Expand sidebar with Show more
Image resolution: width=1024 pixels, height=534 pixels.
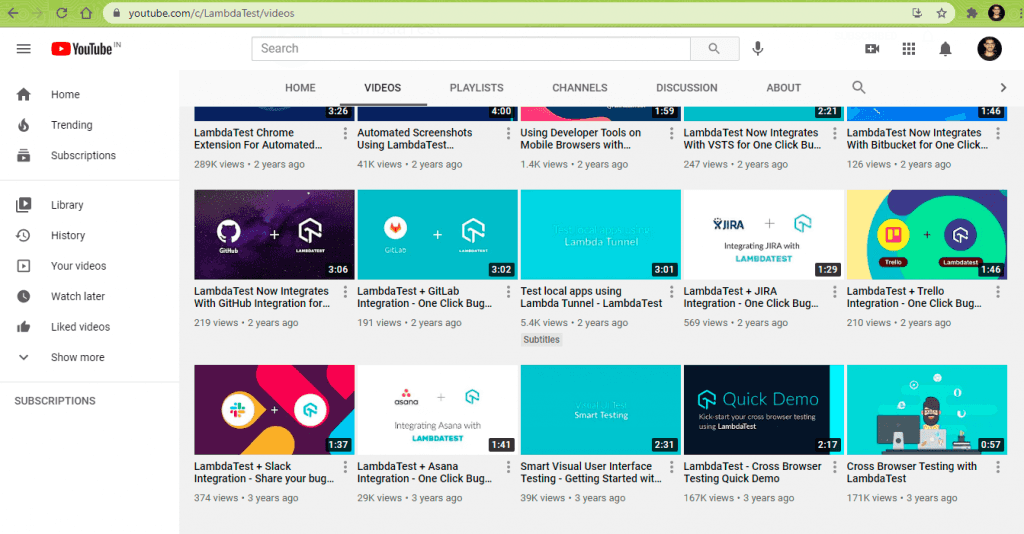click(77, 357)
